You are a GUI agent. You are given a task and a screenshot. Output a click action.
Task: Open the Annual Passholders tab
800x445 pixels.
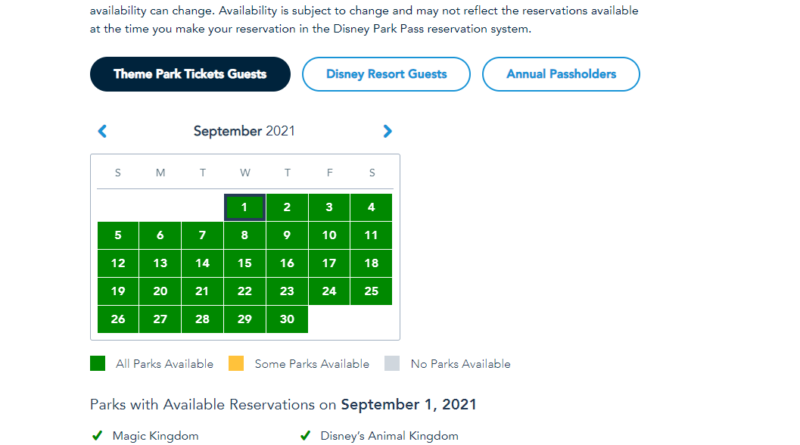click(x=561, y=74)
